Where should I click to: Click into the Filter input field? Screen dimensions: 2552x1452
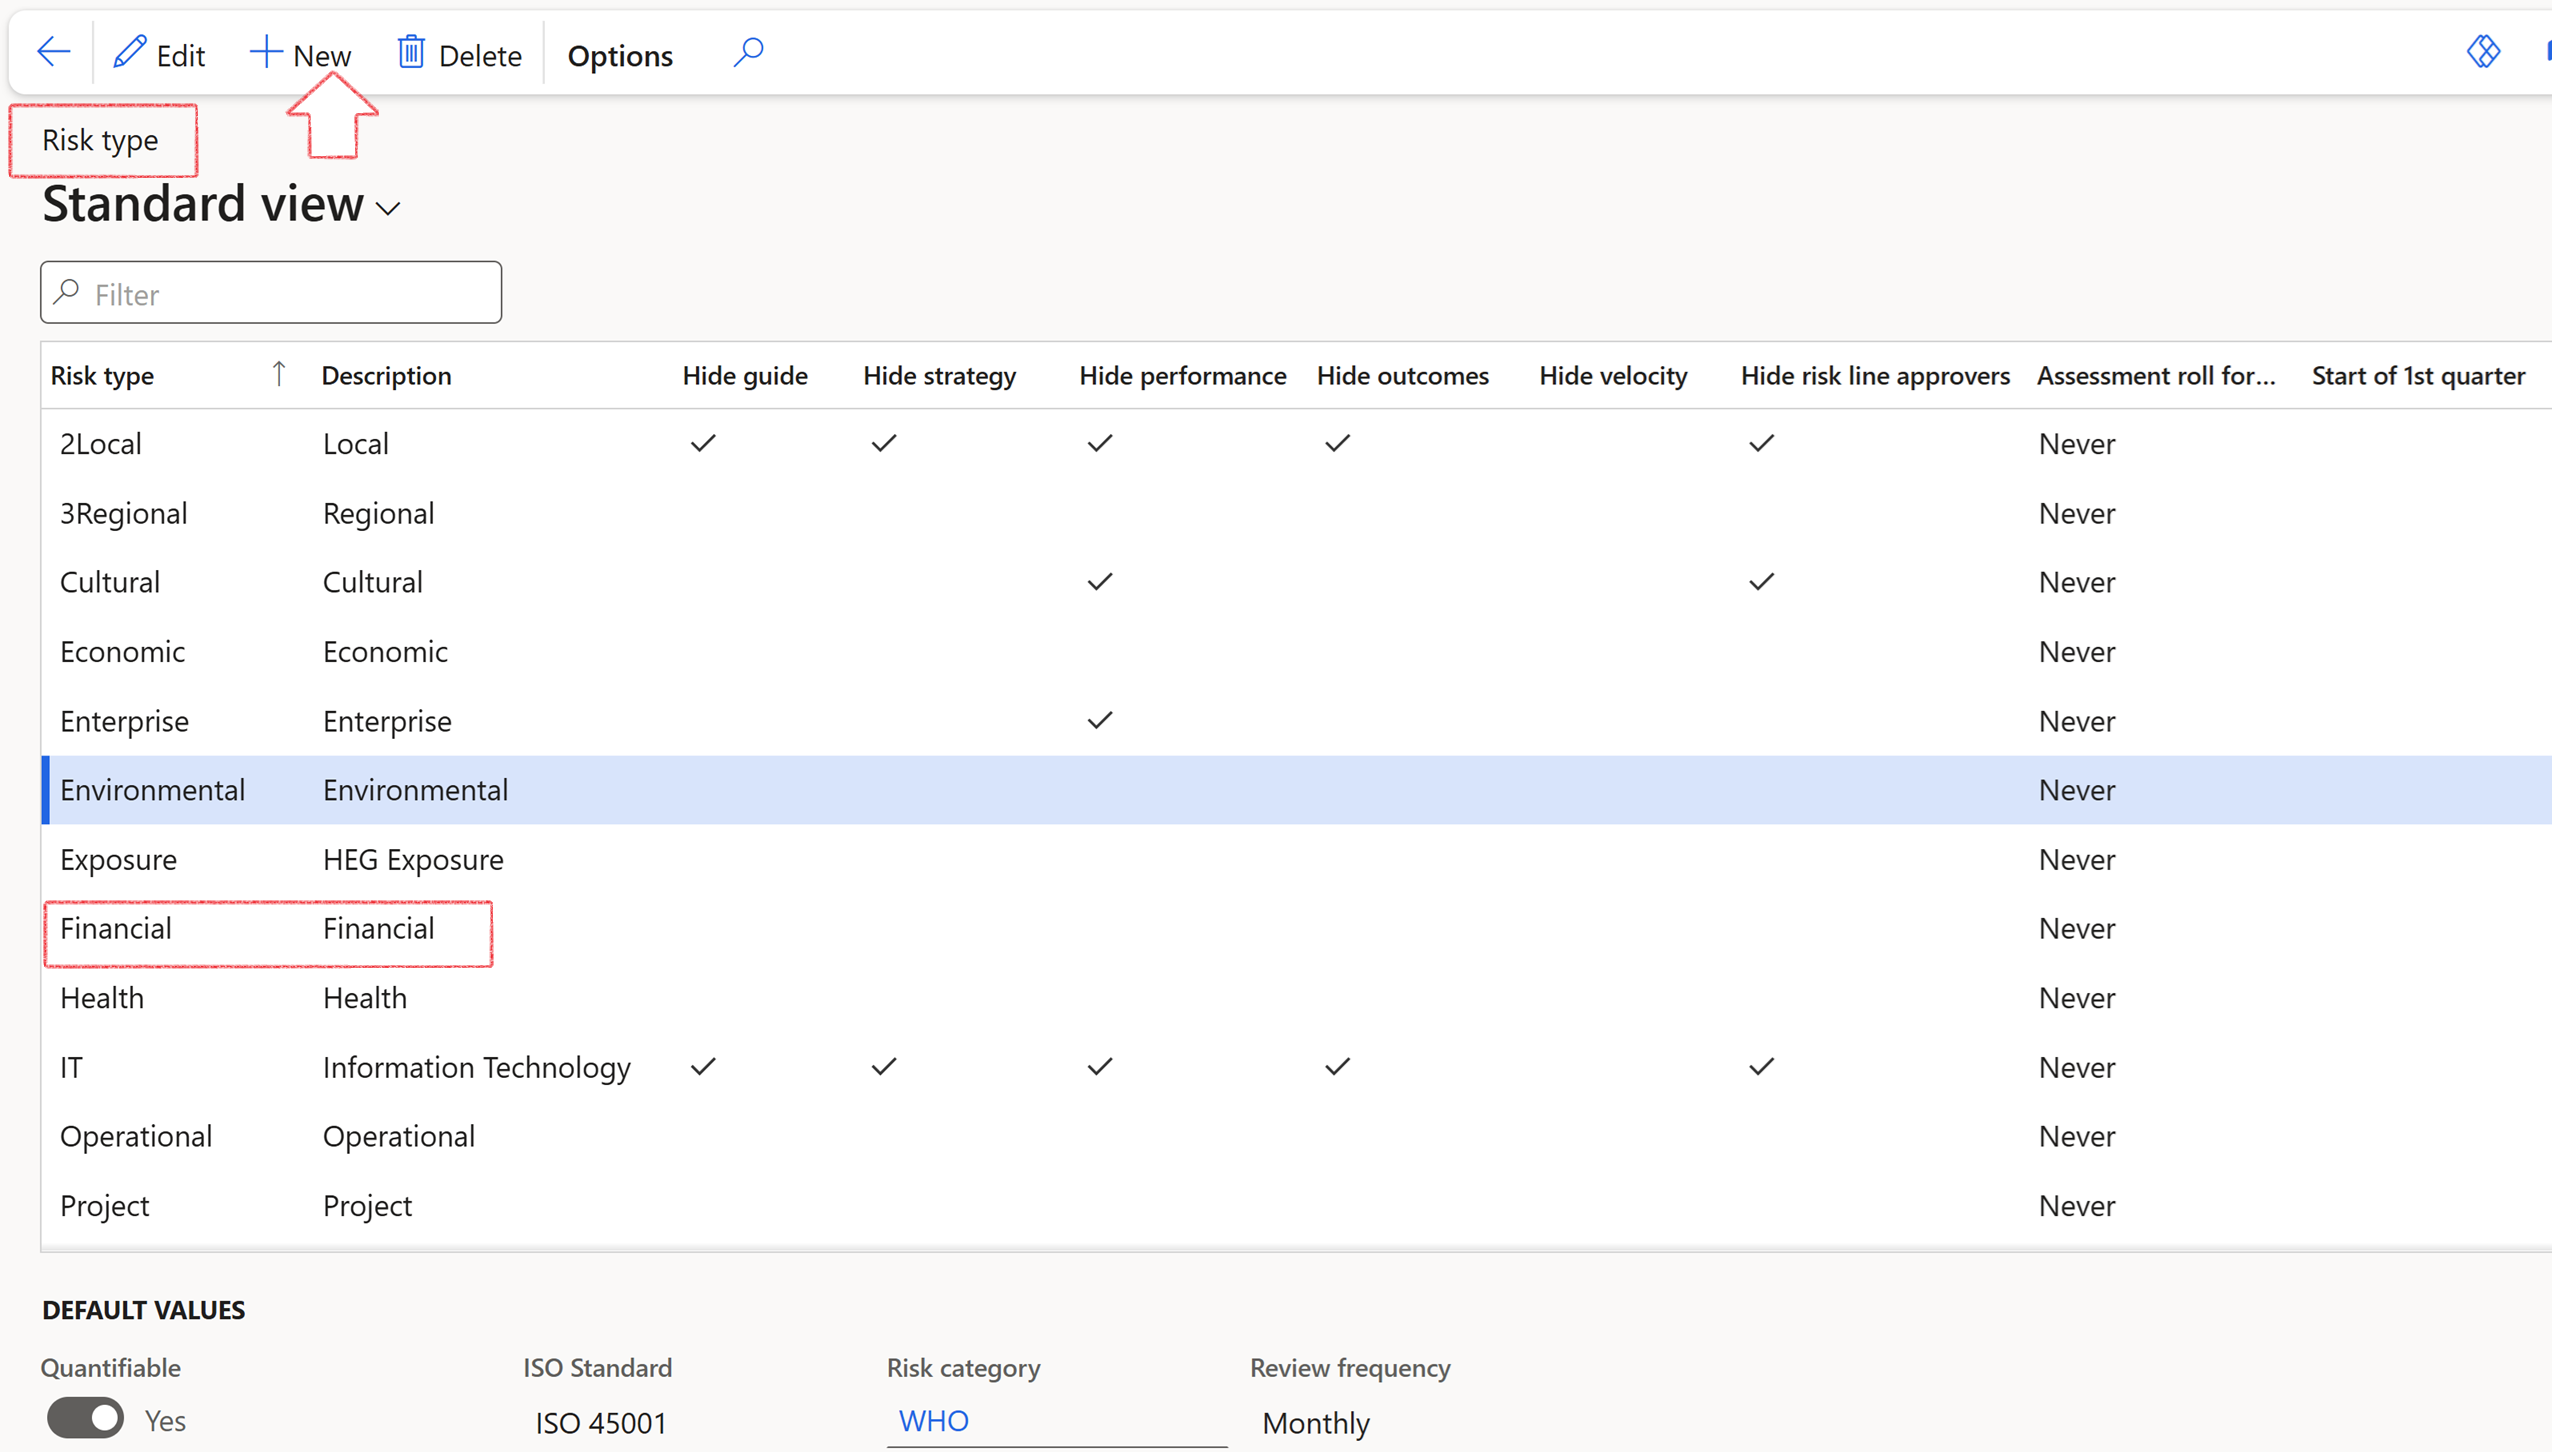click(290, 293)
